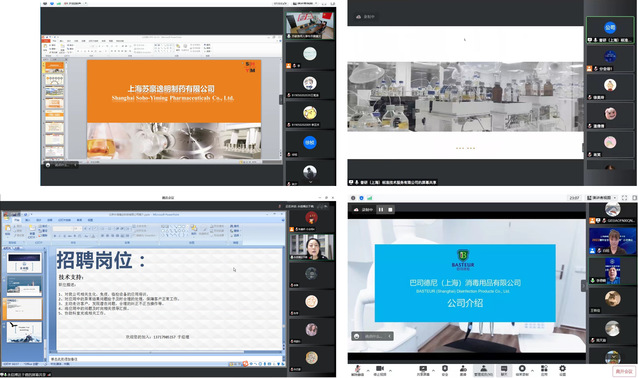
Task: Enter fullscreen using the top-right icon
Action: click(625, 198)
